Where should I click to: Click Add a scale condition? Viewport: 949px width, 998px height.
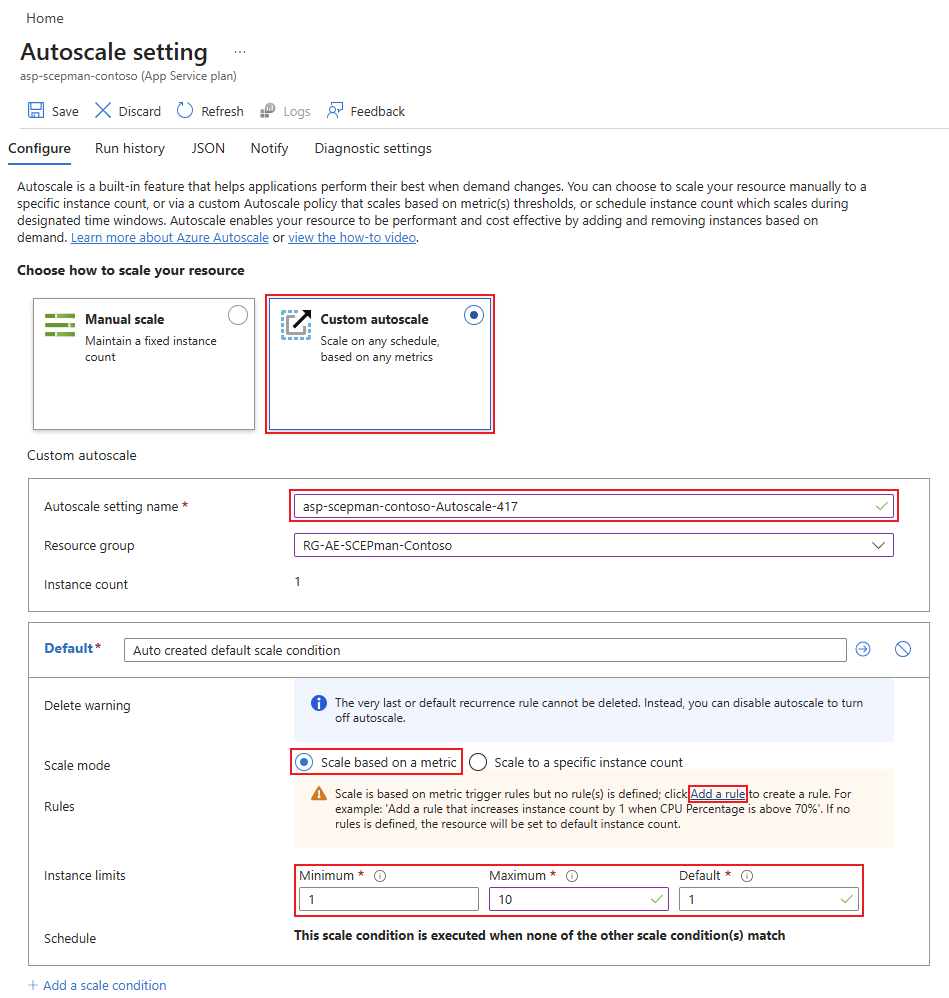[97, 985]
